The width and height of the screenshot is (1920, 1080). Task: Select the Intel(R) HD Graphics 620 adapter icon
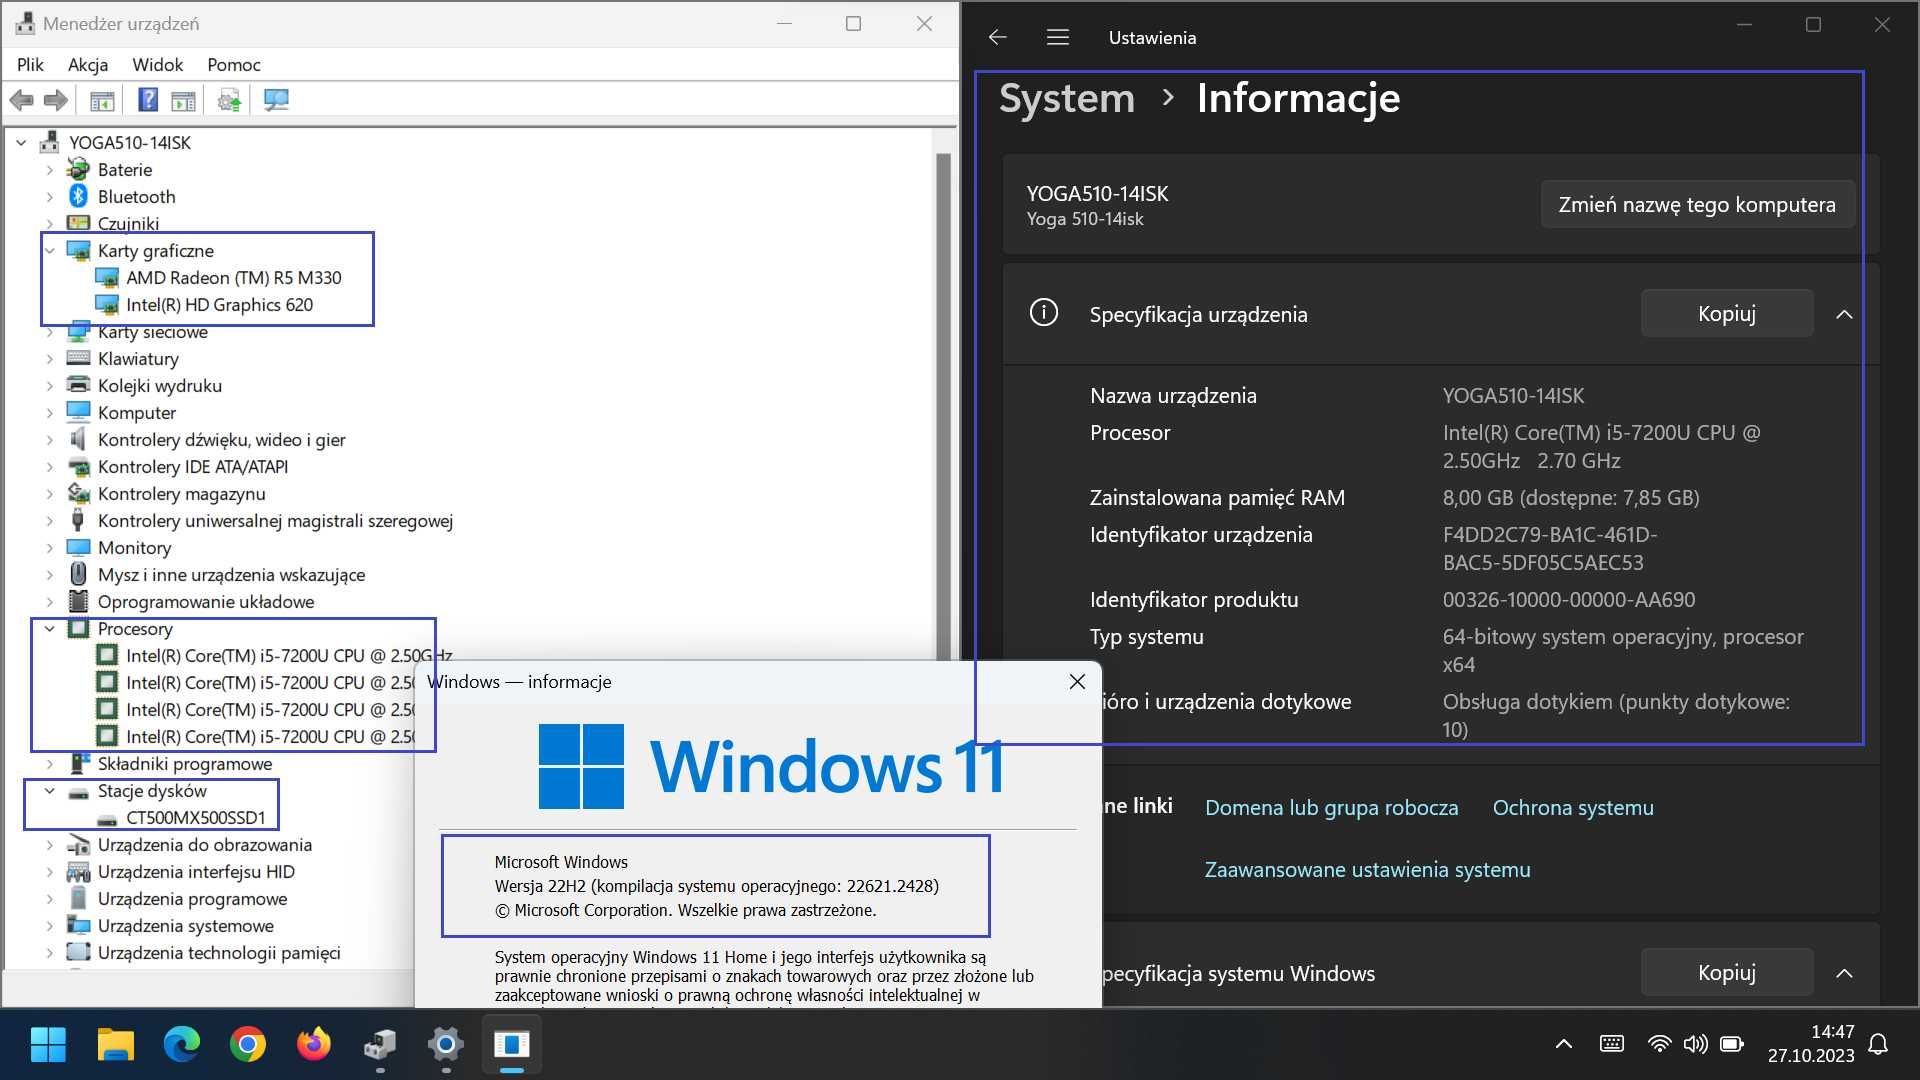coord(107,304)
